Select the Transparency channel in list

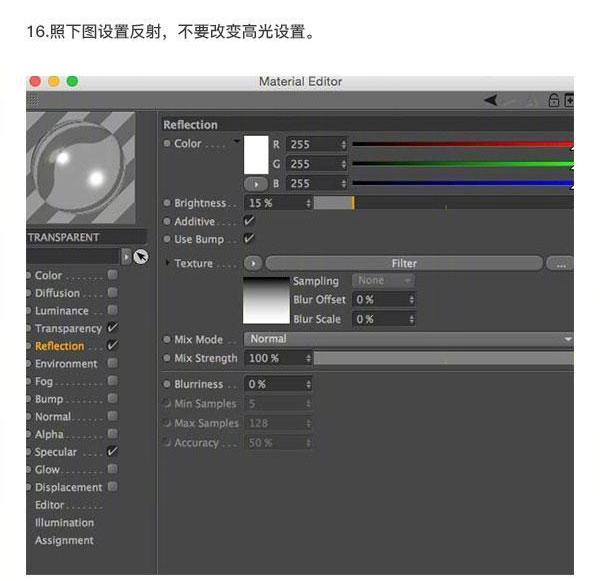click(x=68, y=328)
